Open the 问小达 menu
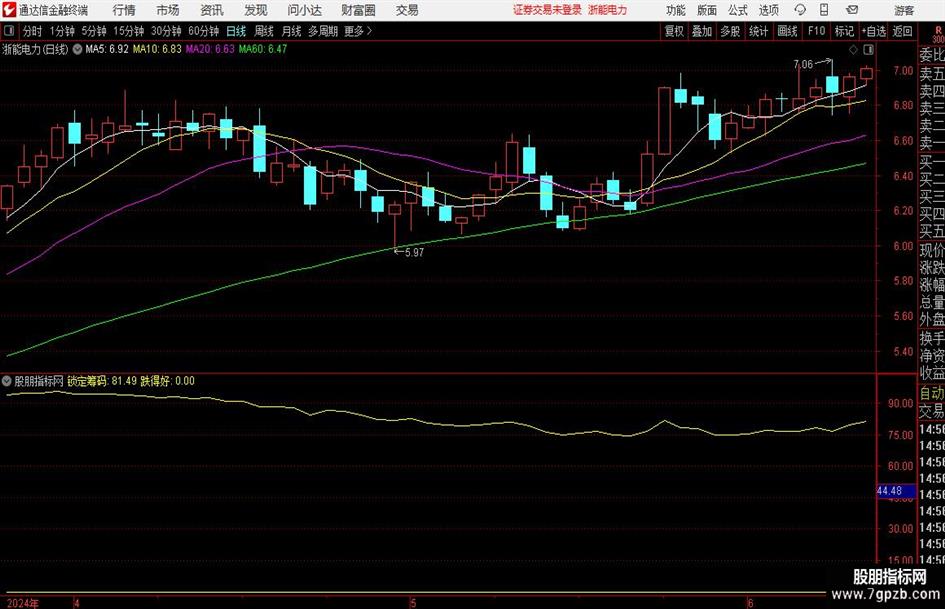Image resolution: width=945 pixels, height=609 pixels. tap(305, 10)
